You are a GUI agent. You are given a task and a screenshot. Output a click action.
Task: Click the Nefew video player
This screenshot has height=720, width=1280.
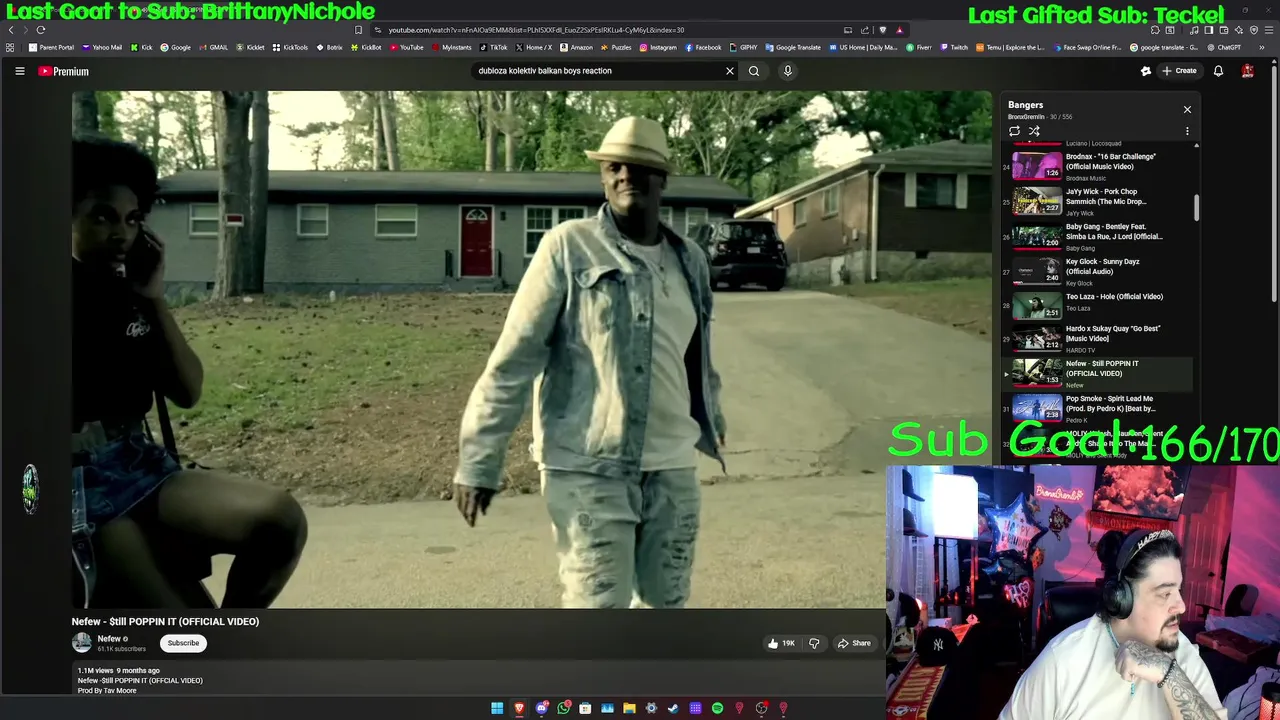coord(532,349)
